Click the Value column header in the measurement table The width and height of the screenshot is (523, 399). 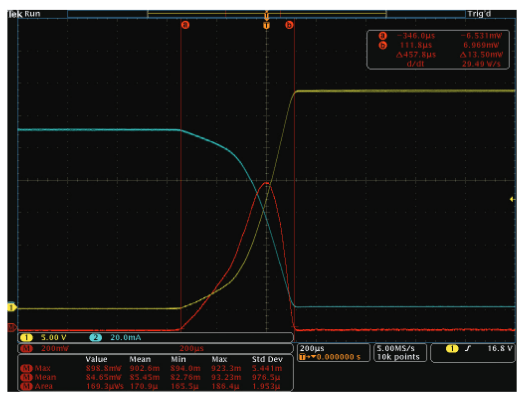[96, 359]
